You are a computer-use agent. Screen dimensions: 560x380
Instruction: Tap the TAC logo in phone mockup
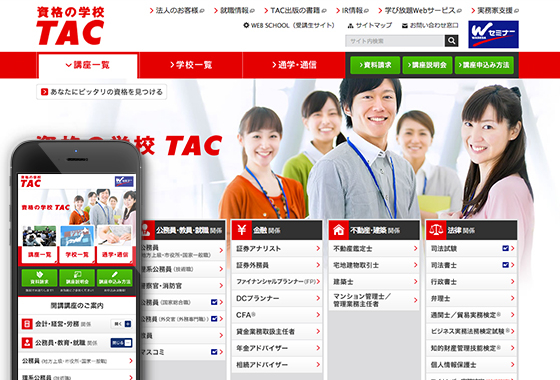pos(31,181)
